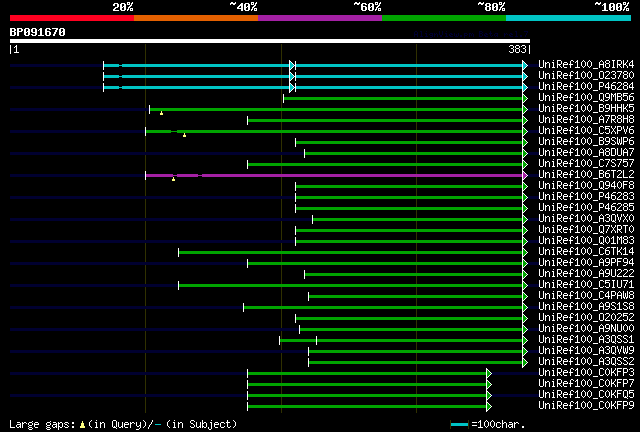Viewport: 640px width, 432px height.
Task: Select the UniRef100_A9PF94 label
Action: click(586, 263)
